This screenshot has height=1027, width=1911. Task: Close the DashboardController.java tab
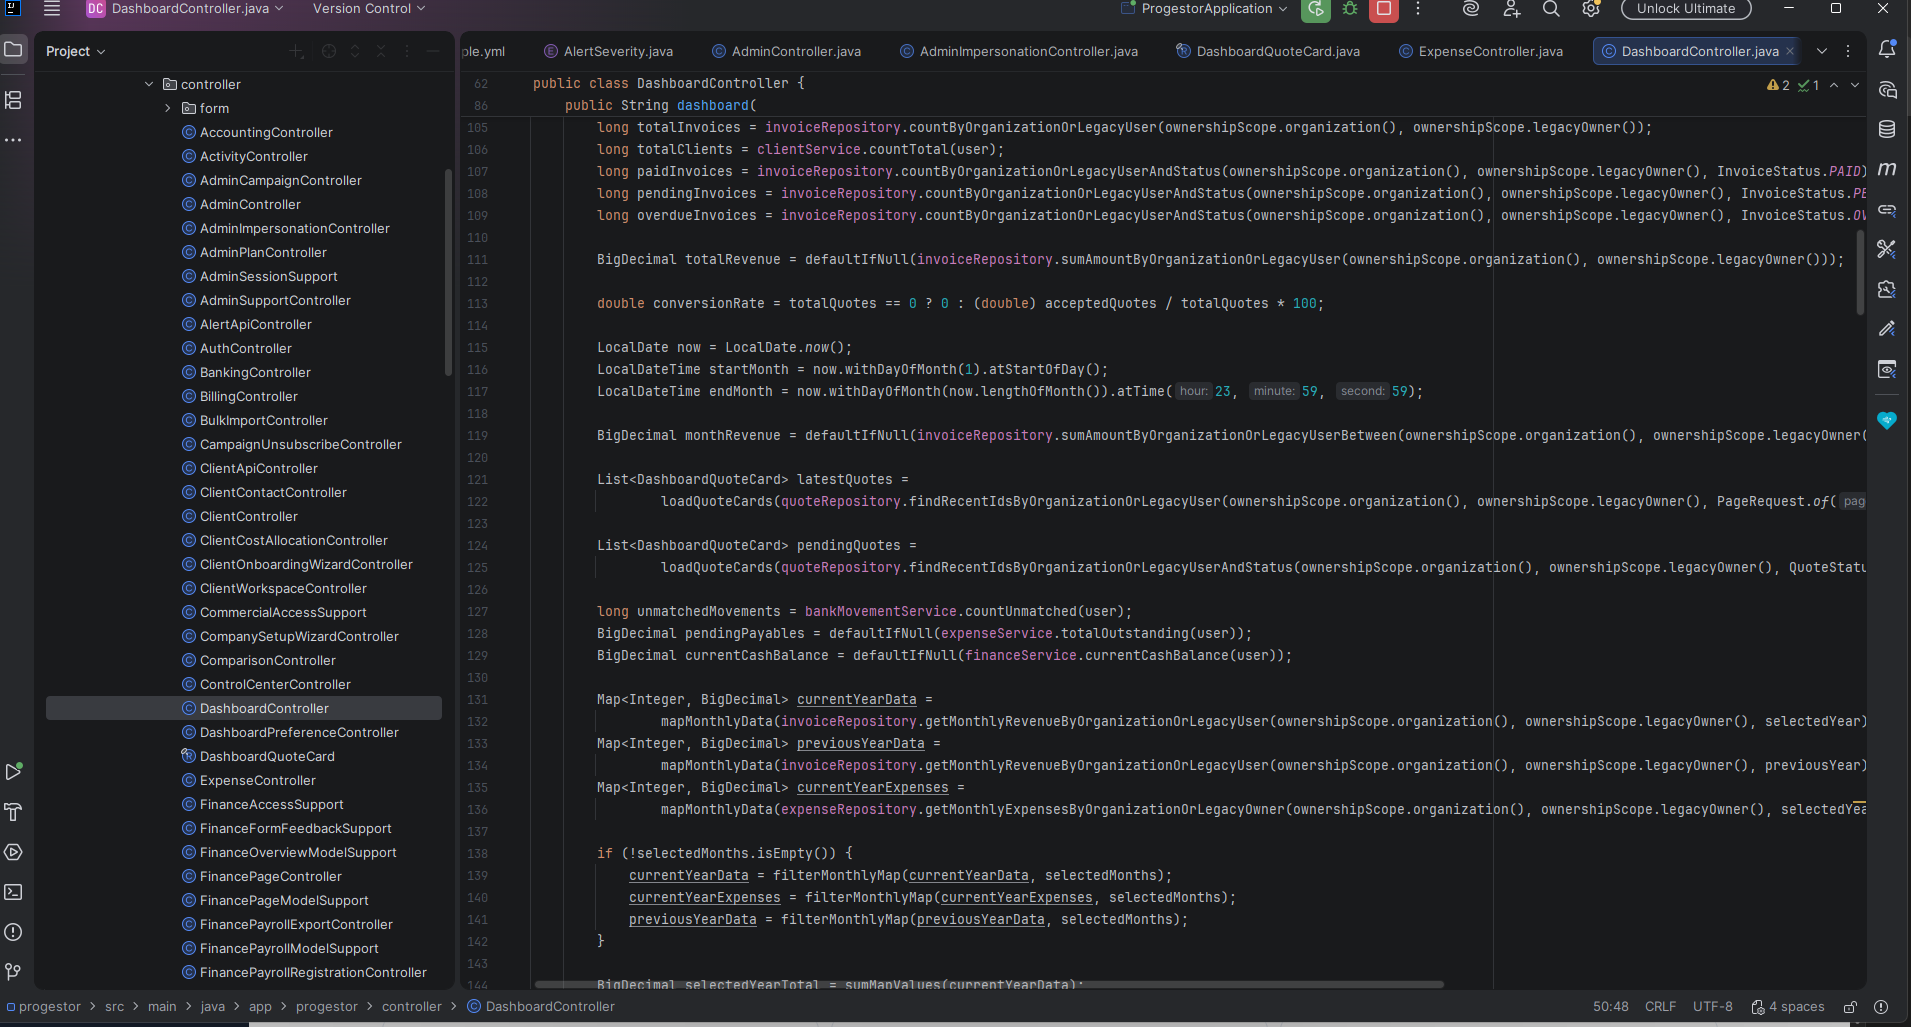[x=1790, y=51]
